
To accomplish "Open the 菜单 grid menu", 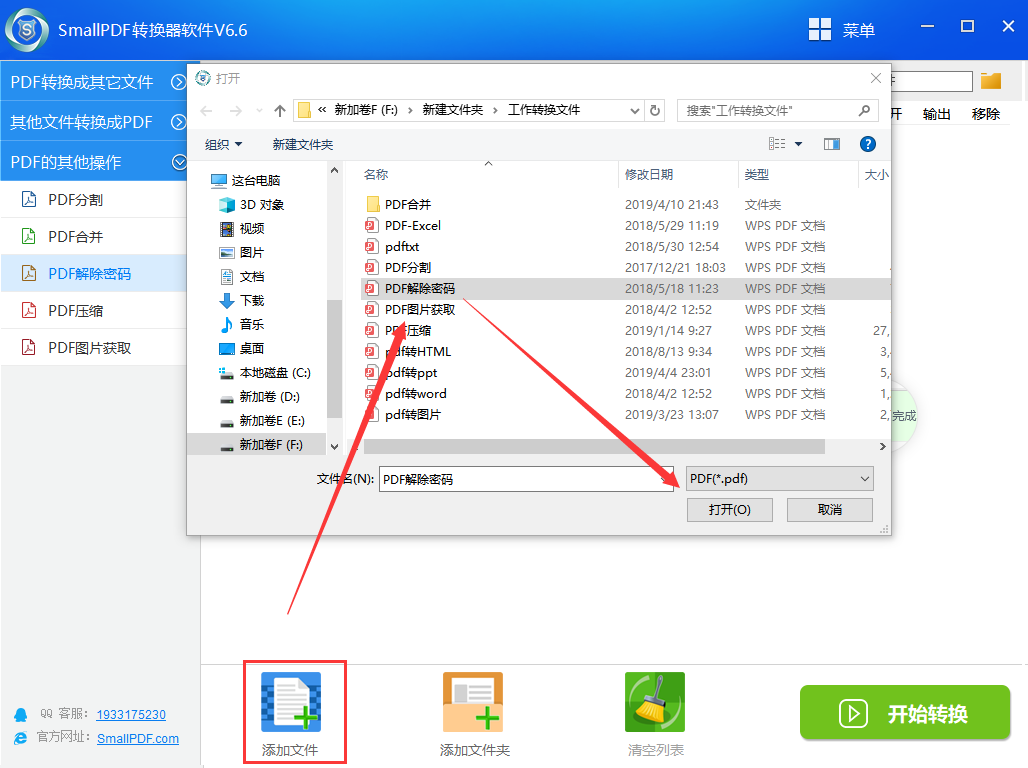I will tap(842, 30).
